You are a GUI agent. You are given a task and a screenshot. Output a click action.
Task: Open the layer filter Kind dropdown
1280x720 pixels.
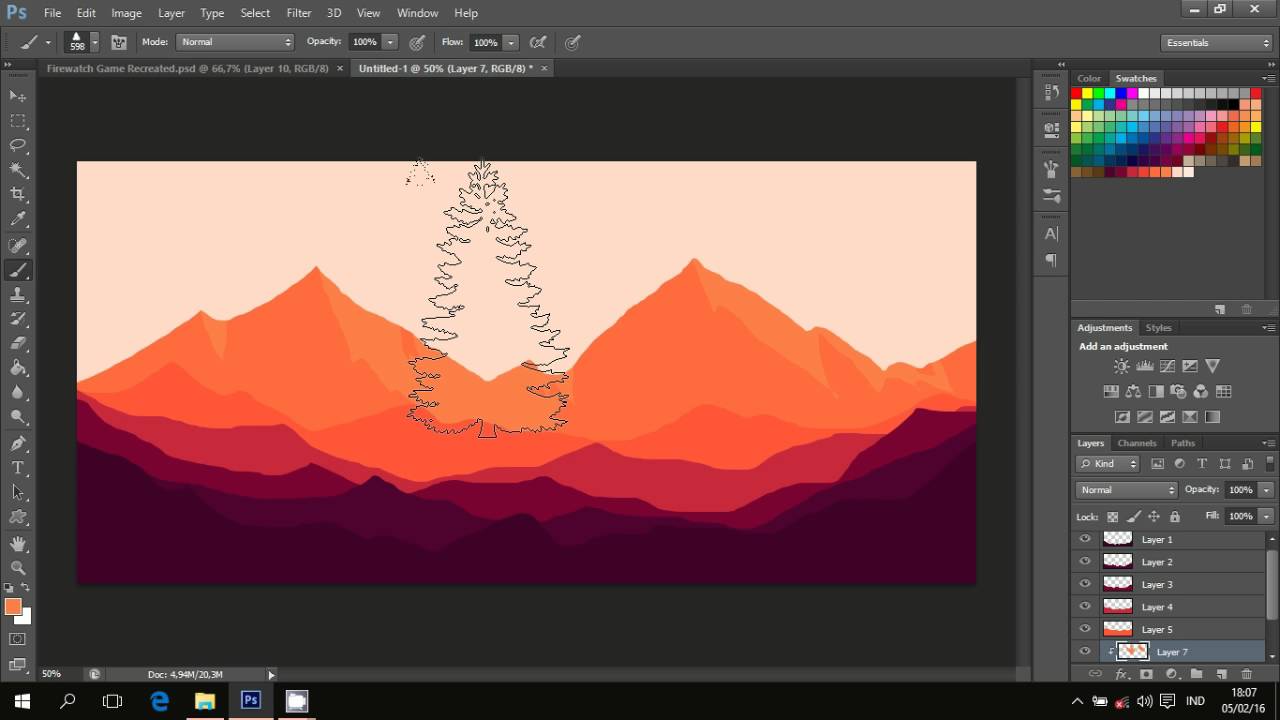click(1108, 464)
